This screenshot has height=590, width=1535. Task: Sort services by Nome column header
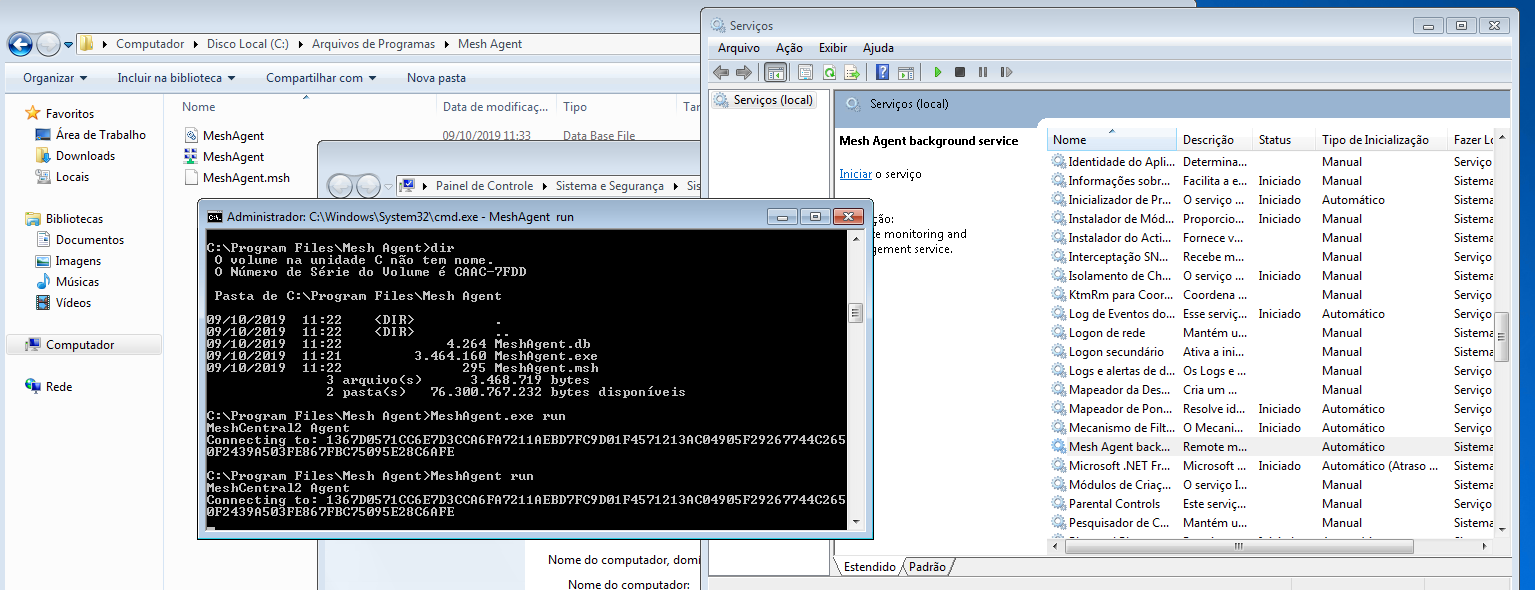pyautogui.click(x=1111, y=140)
